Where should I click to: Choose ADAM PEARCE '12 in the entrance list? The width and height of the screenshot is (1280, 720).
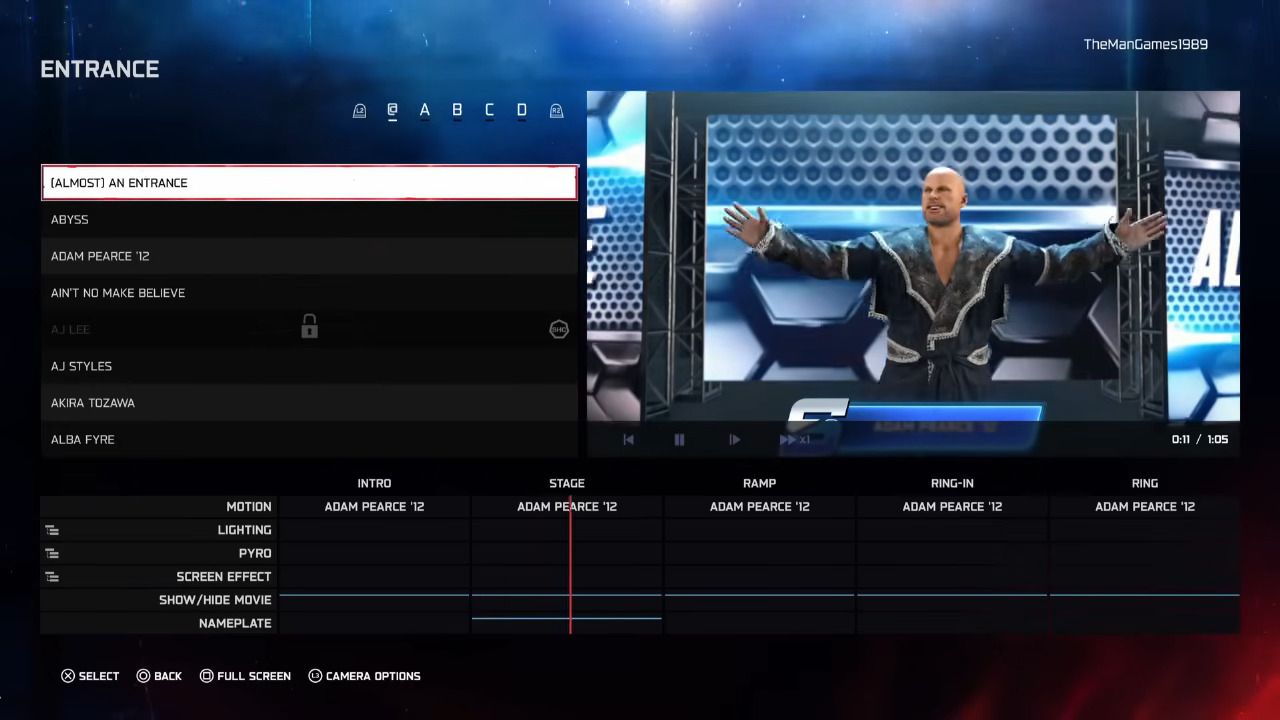[309, 256]
